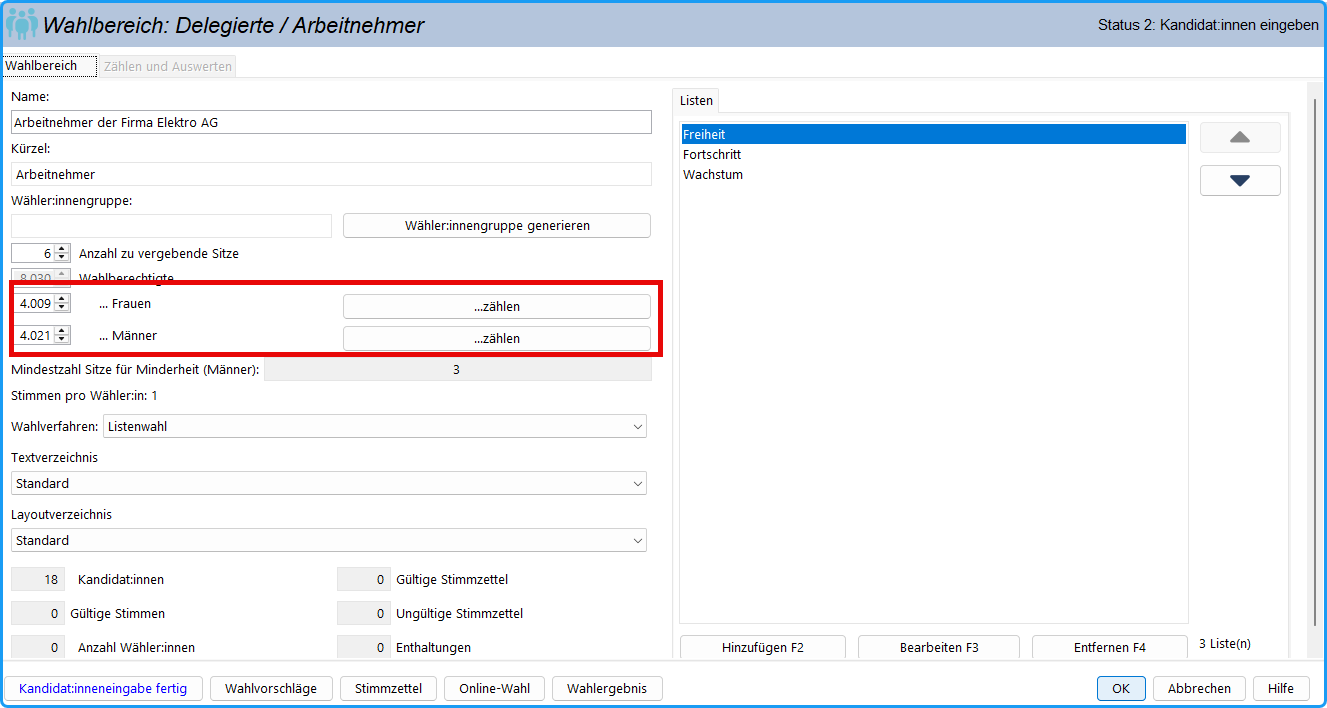Image resolution: width=1327 pixels, height=708 pixels.
Task: Open the Stimmzettel dialog
Action: 386,689
